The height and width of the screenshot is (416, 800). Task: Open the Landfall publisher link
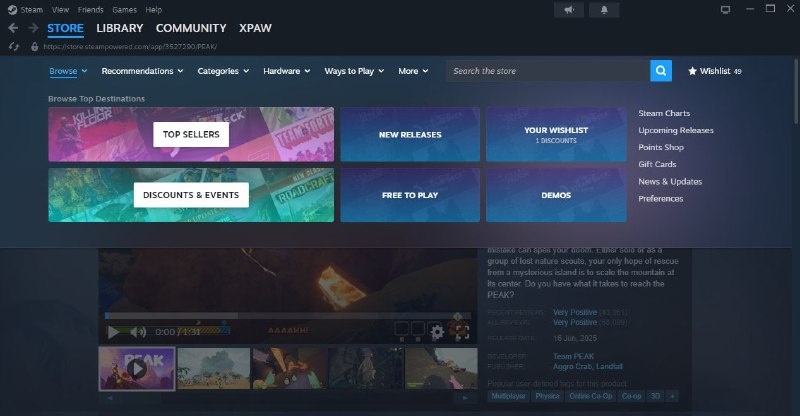[x=609, y=366]
